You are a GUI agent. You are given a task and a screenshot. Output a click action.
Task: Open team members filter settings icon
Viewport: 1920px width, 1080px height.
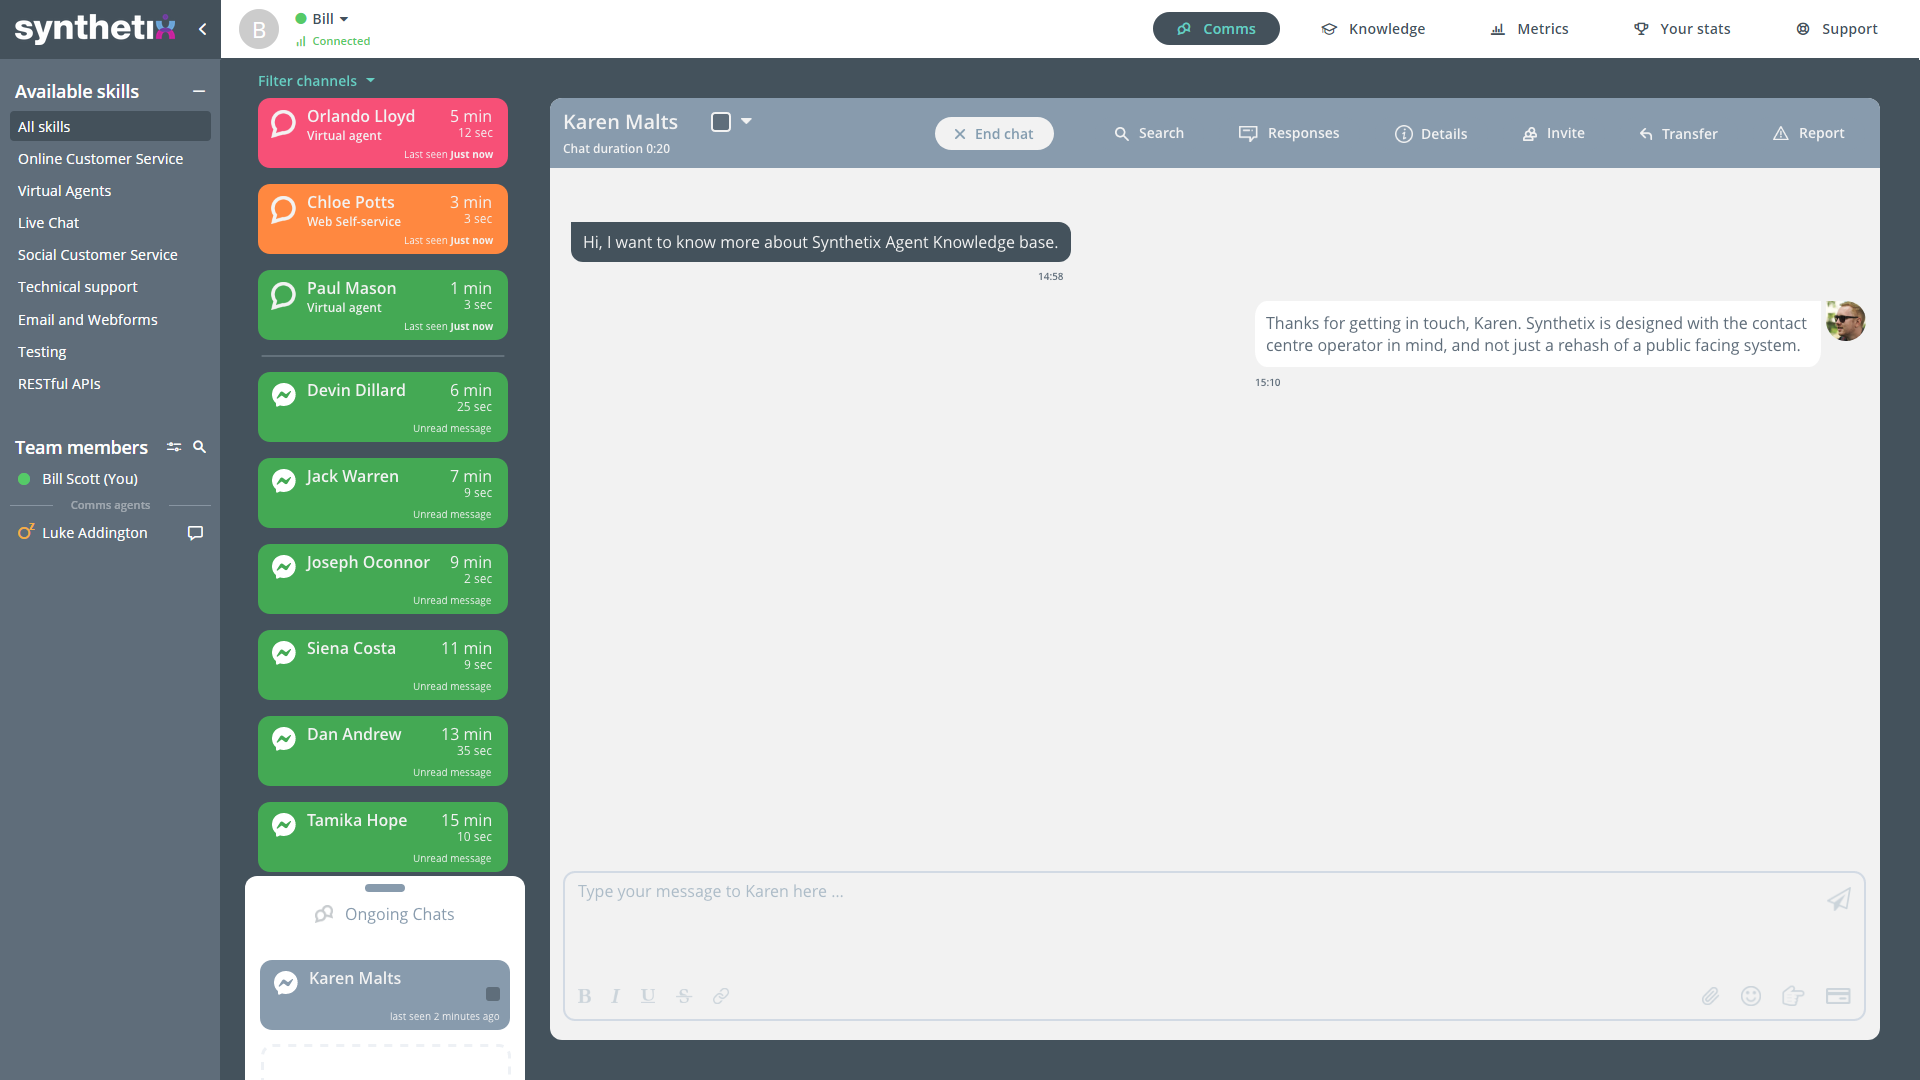tap(174, 447)
